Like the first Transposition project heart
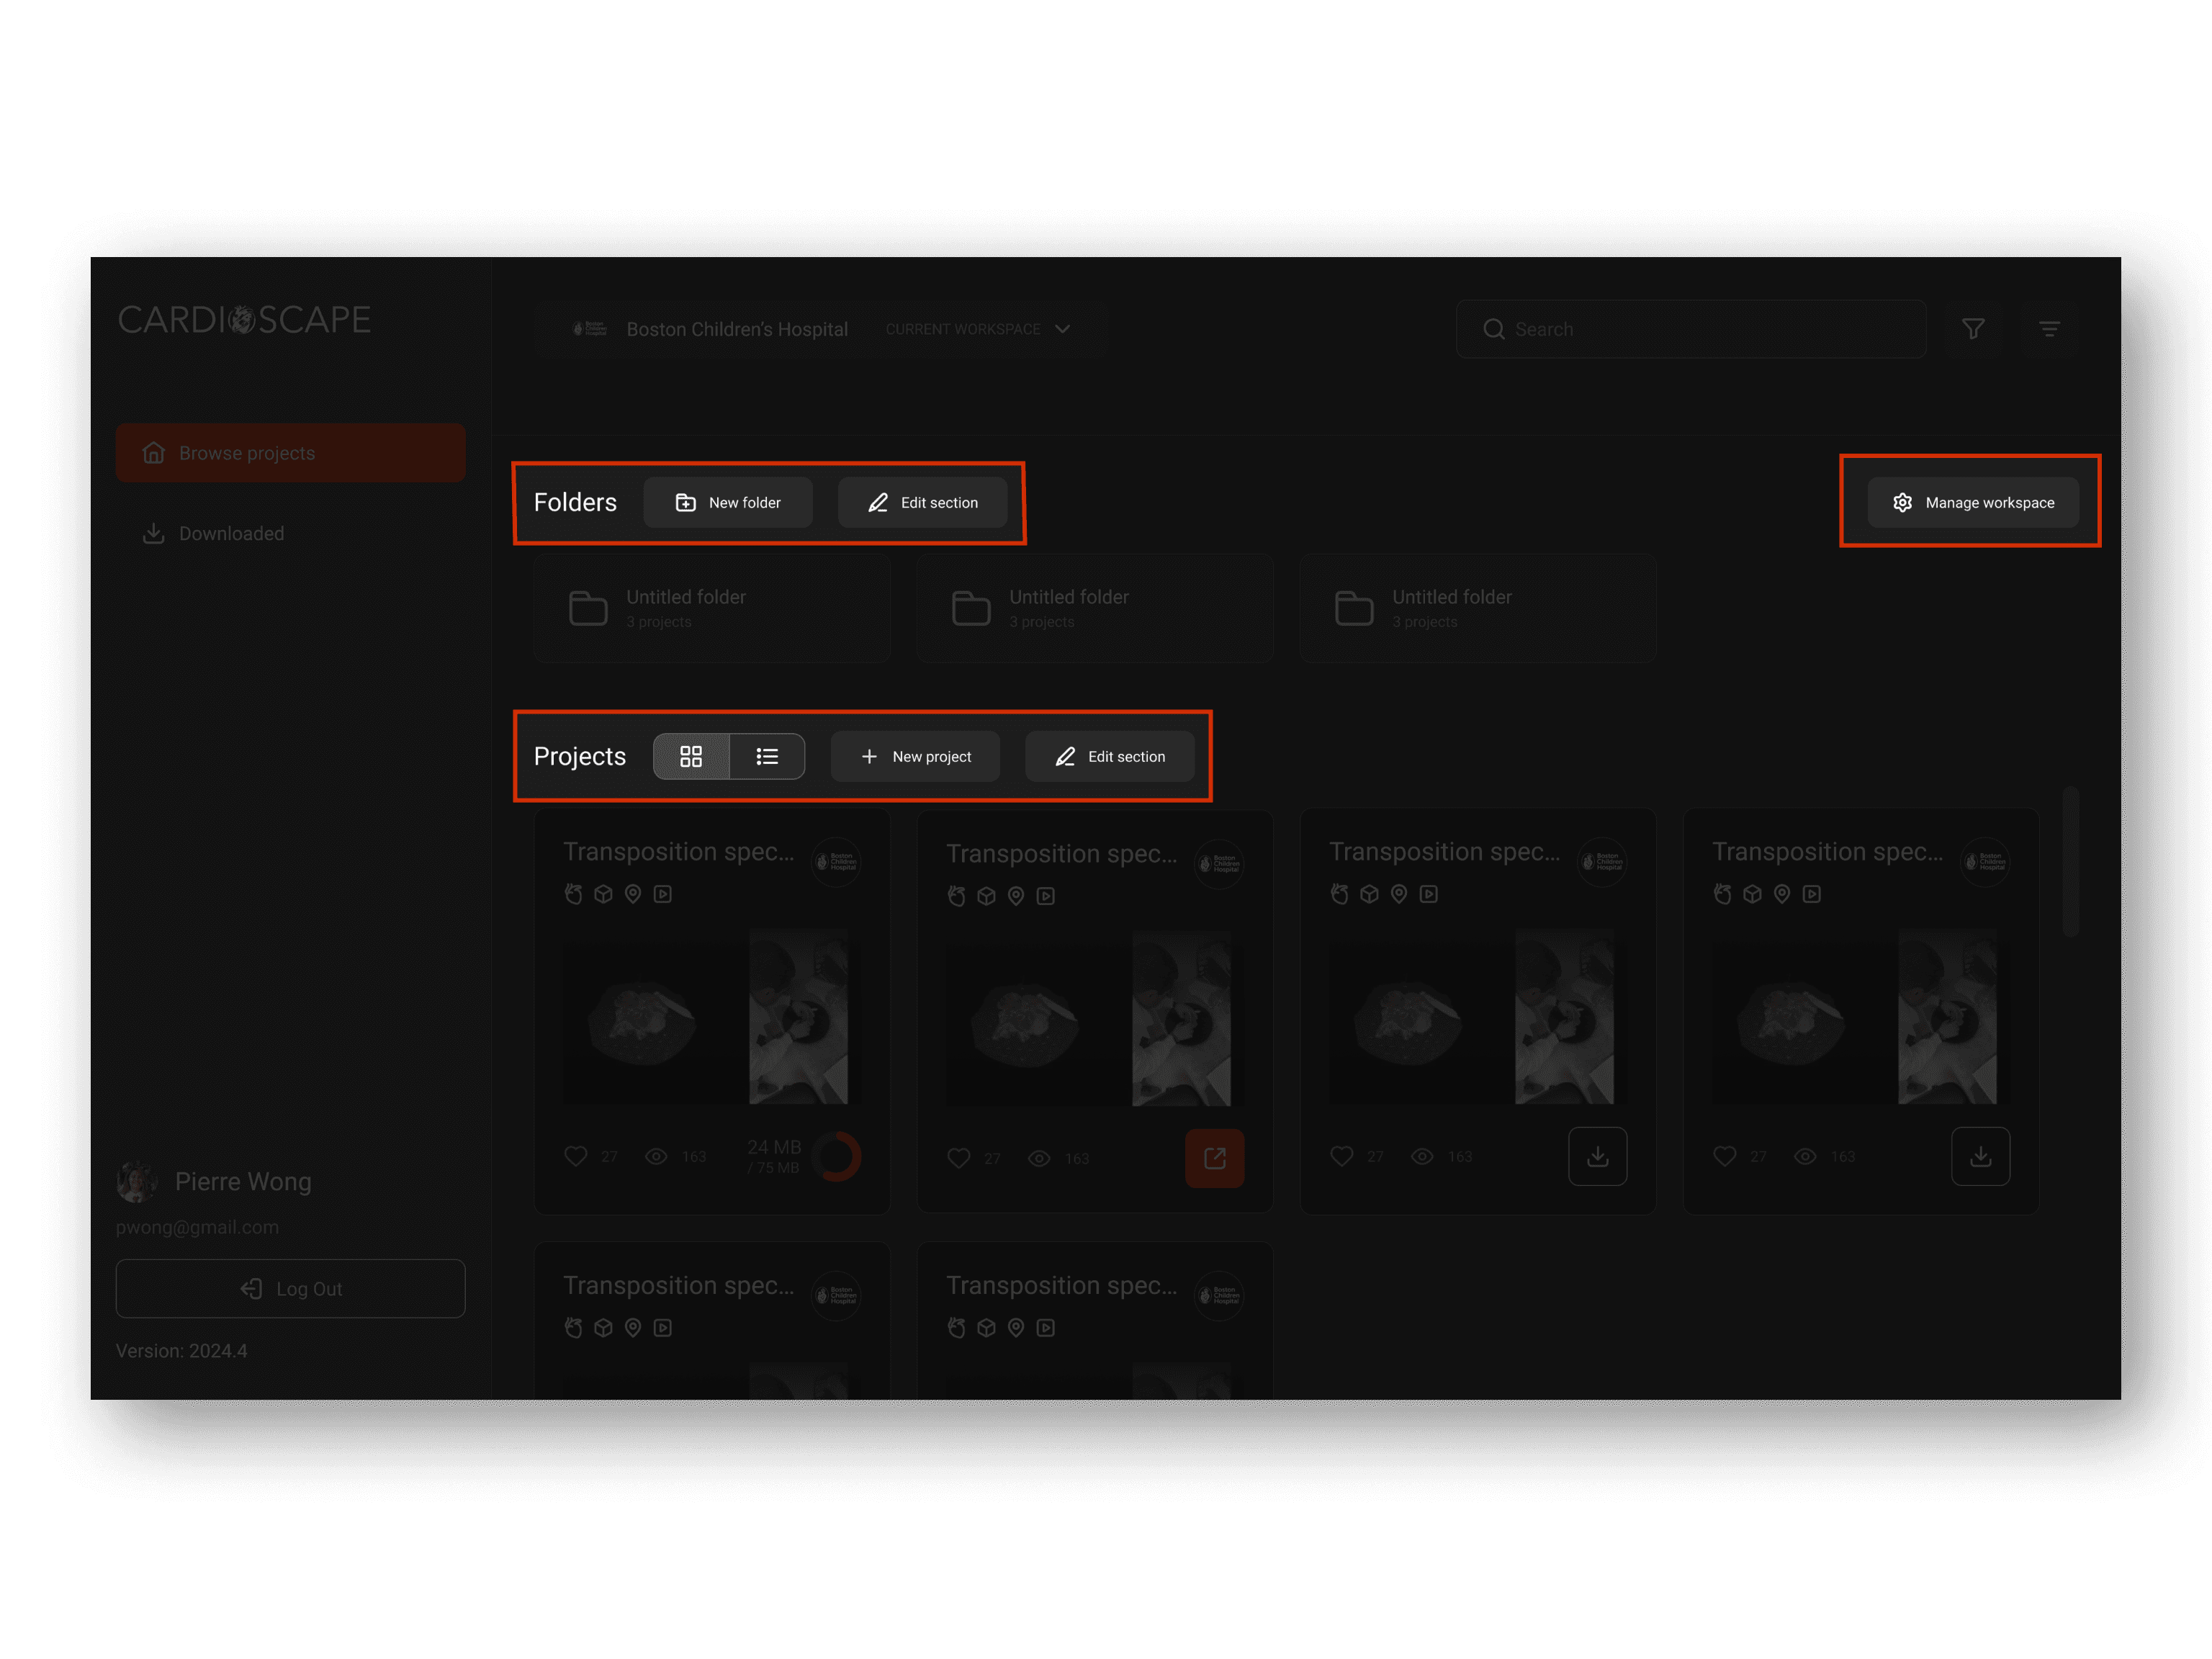 coord(576,1156)
